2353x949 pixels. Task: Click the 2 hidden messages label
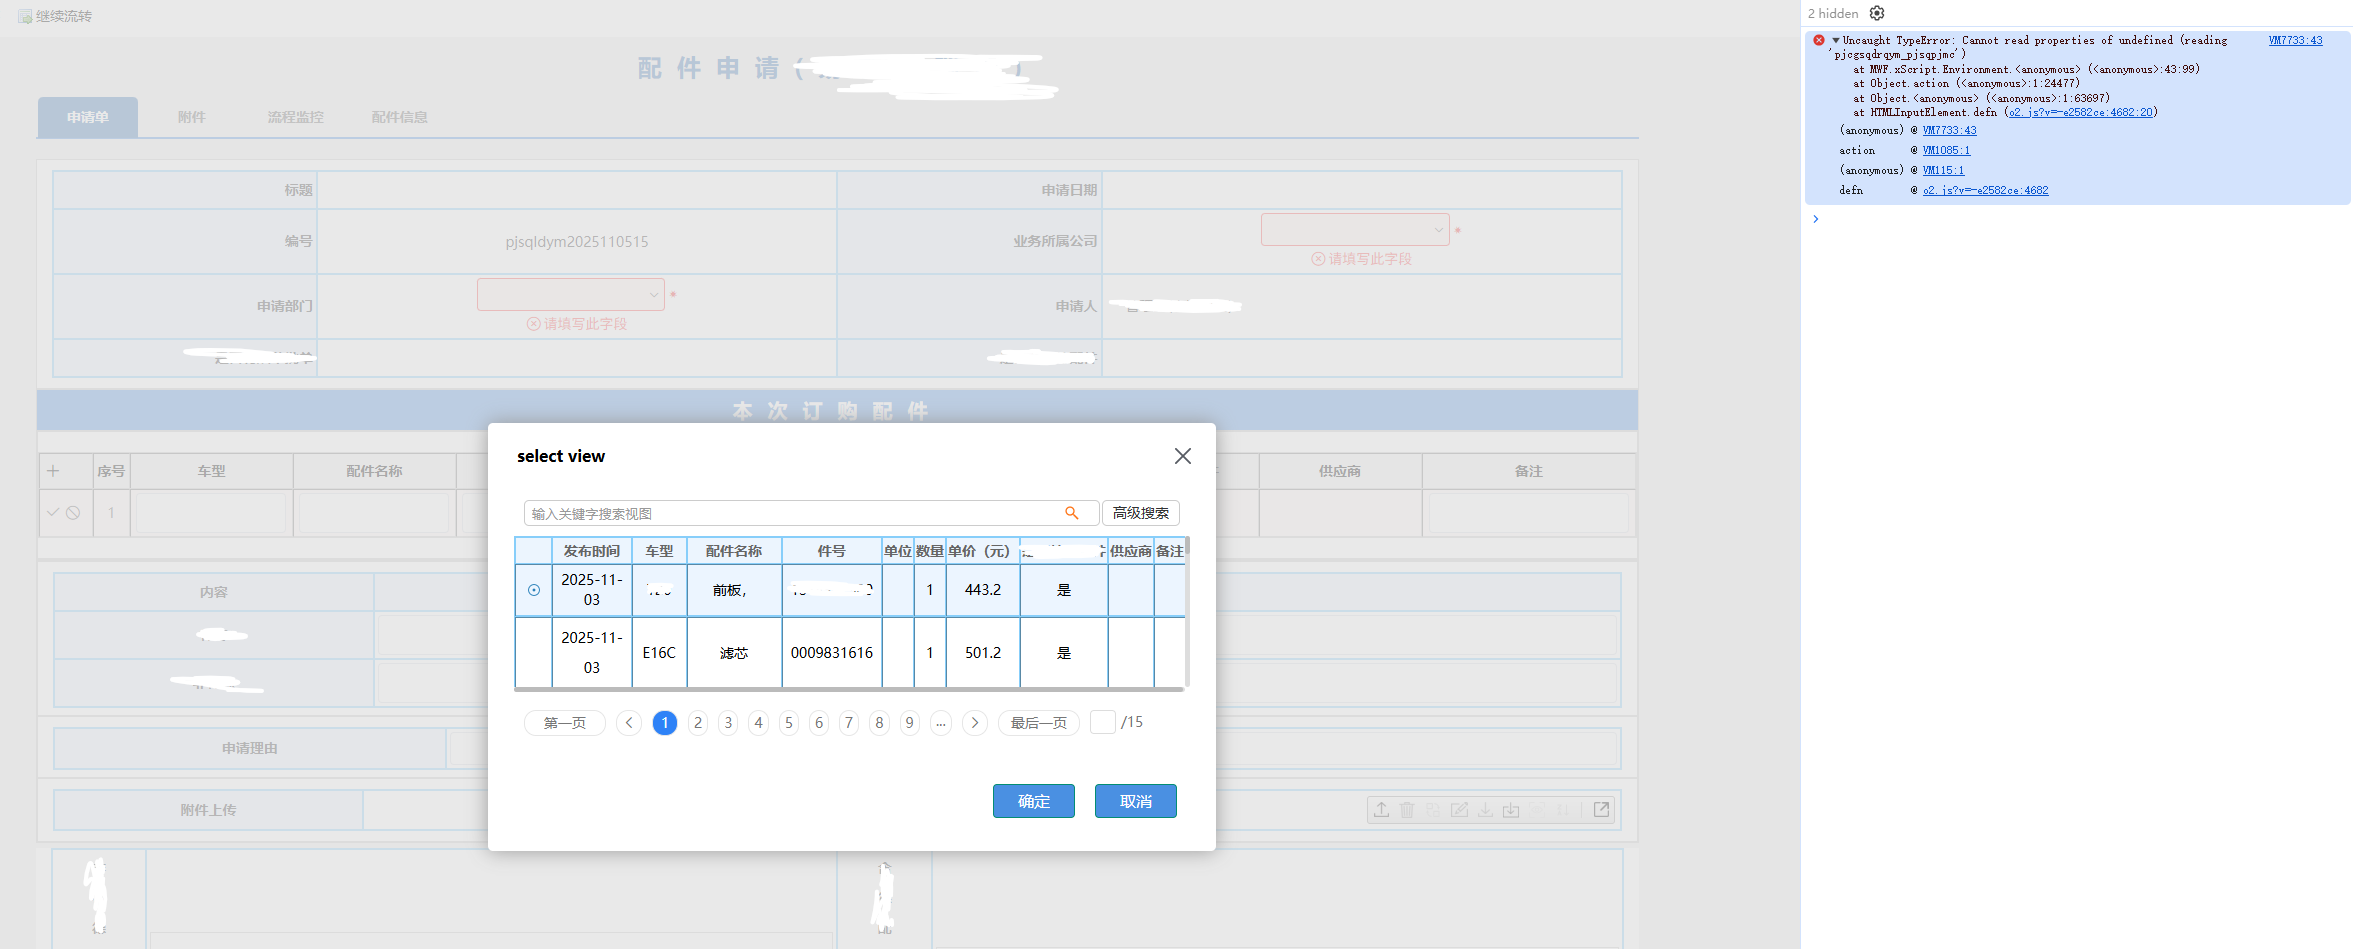[x=1833, y=13]
